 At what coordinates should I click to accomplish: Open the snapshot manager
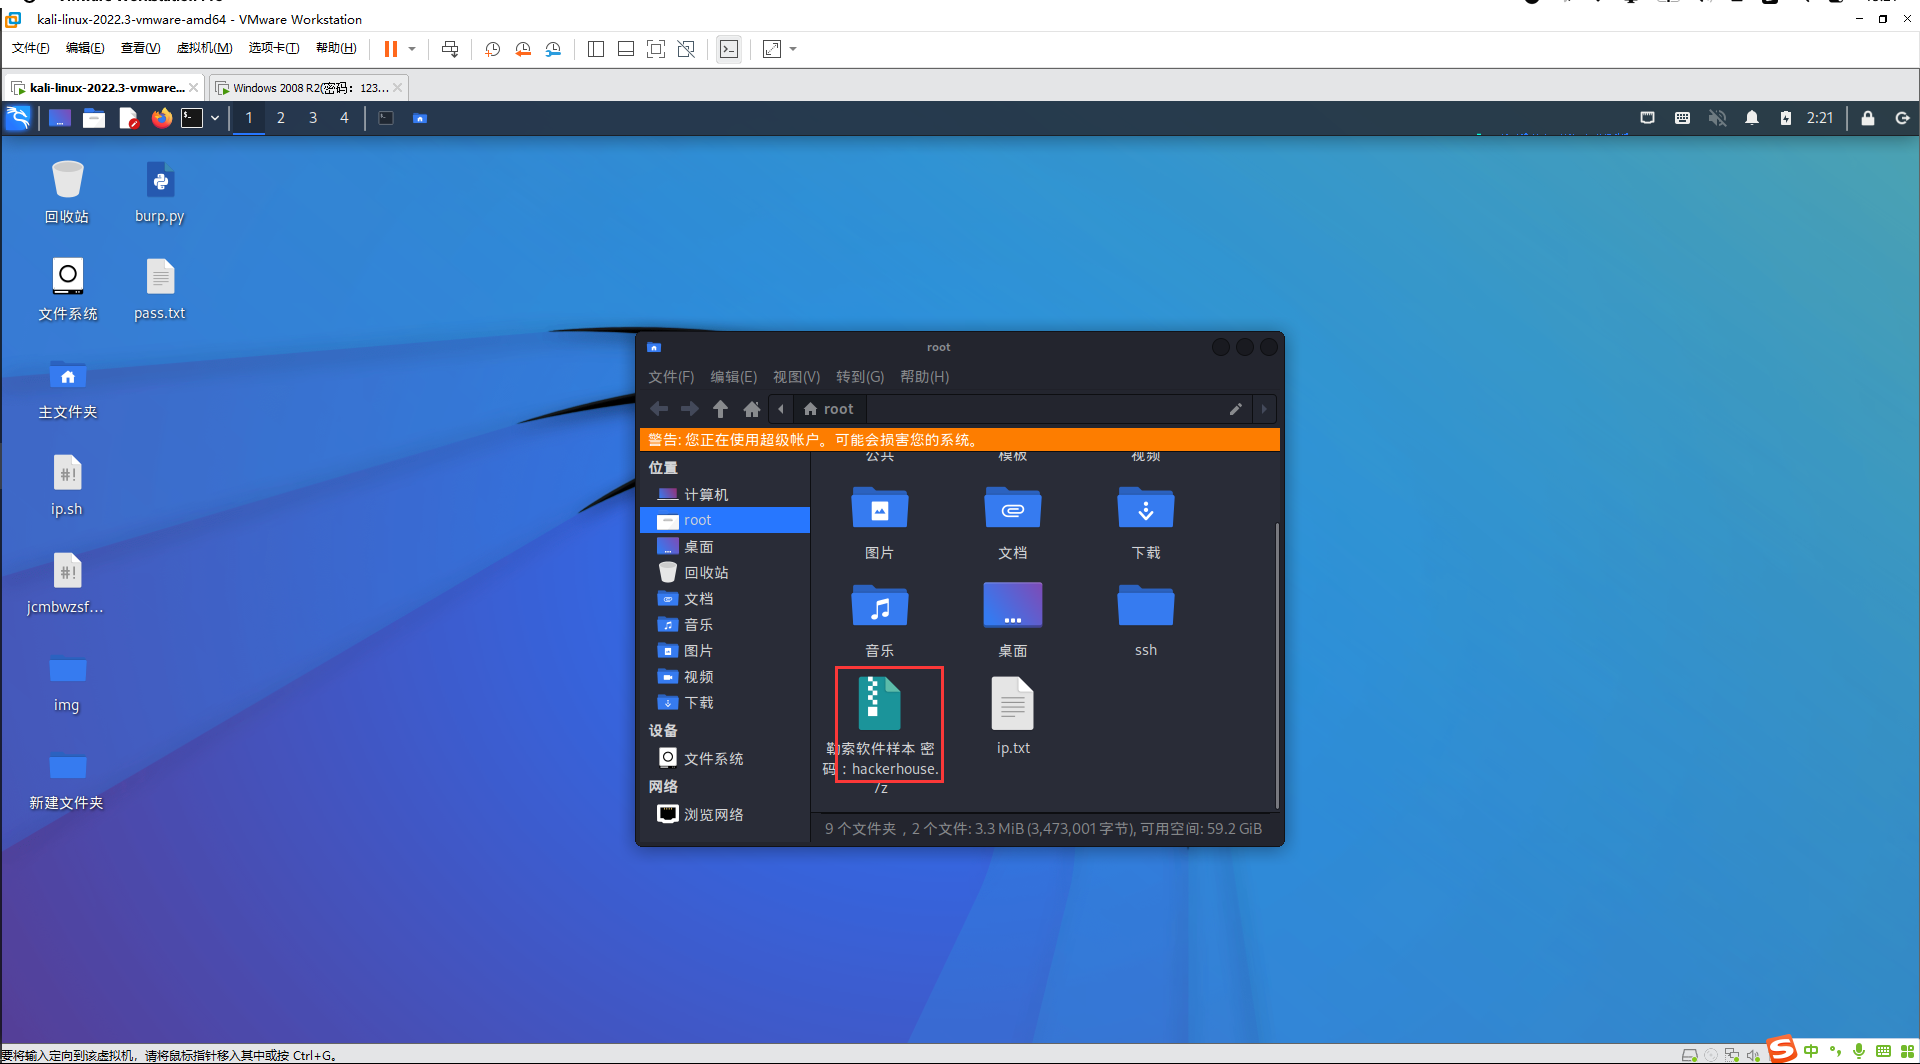click(553, 49)
